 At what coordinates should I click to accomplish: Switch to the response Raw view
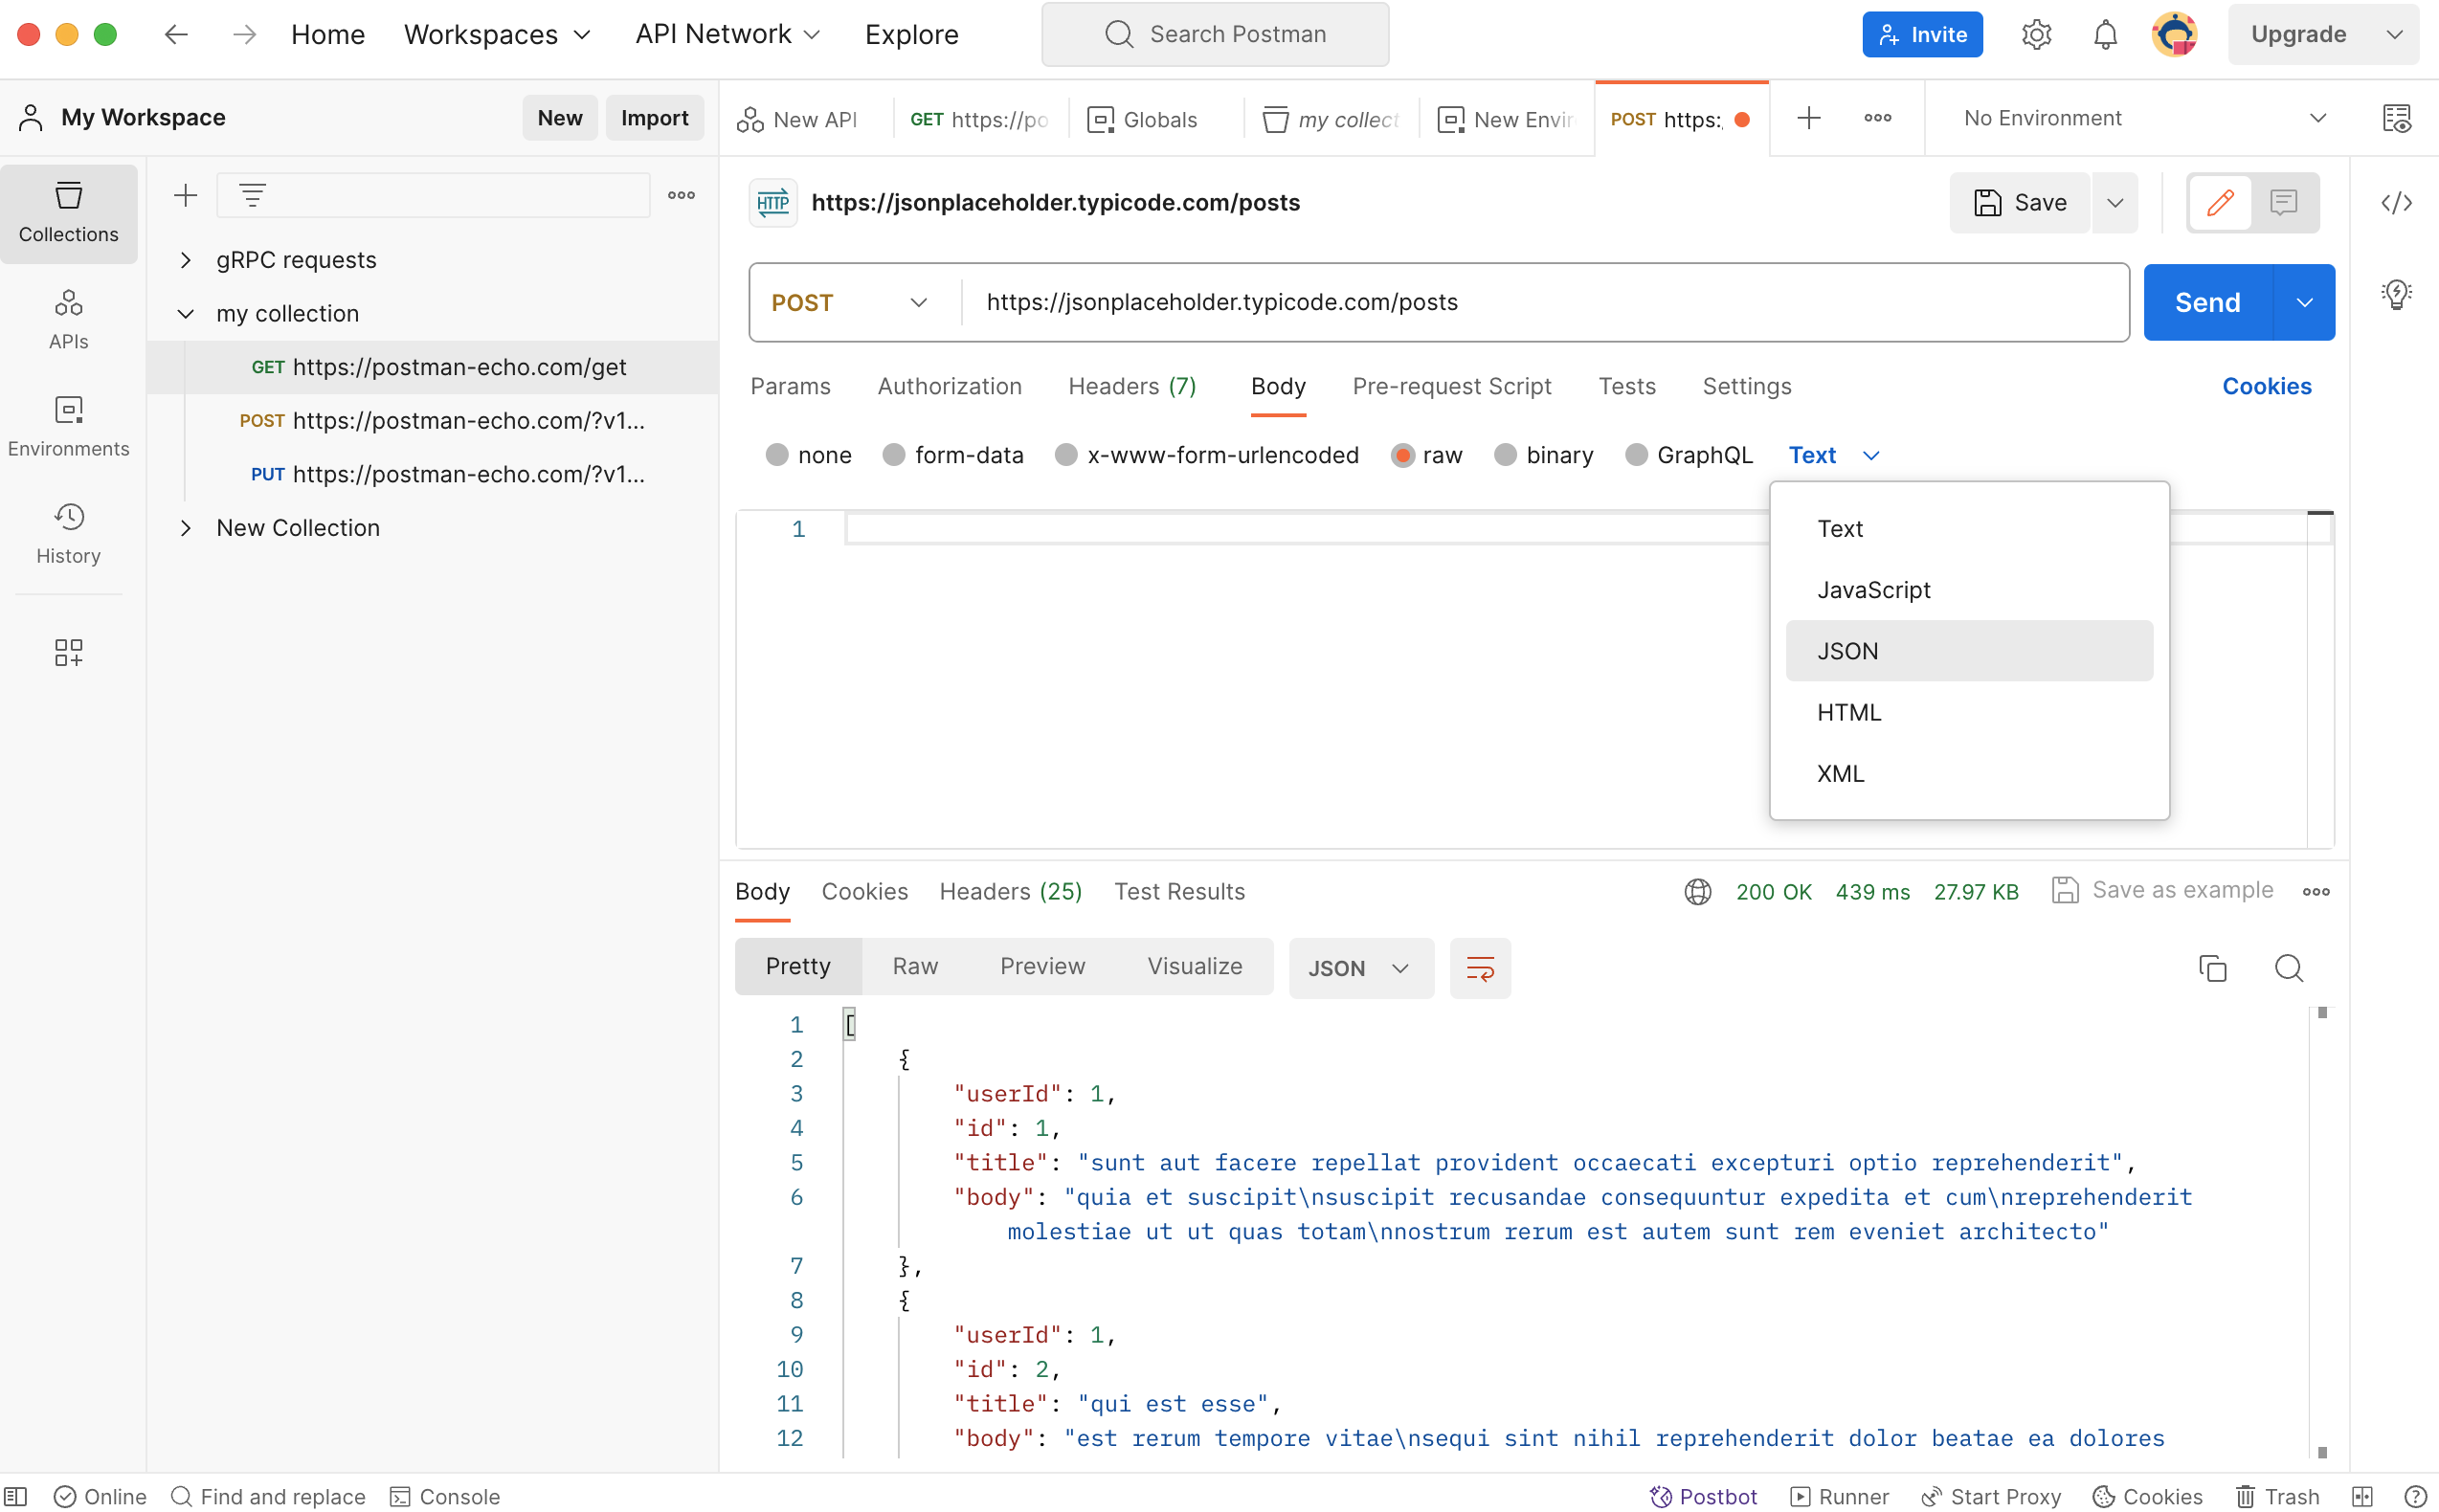[914, 967]
